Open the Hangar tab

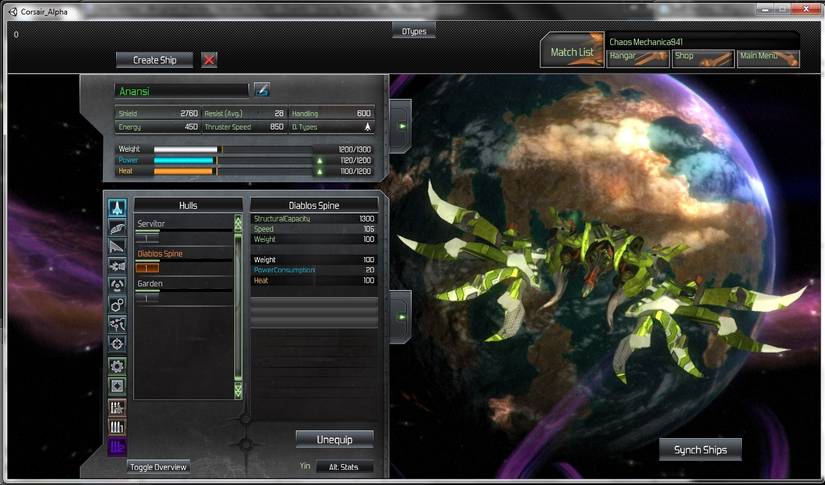click(638, 58)
